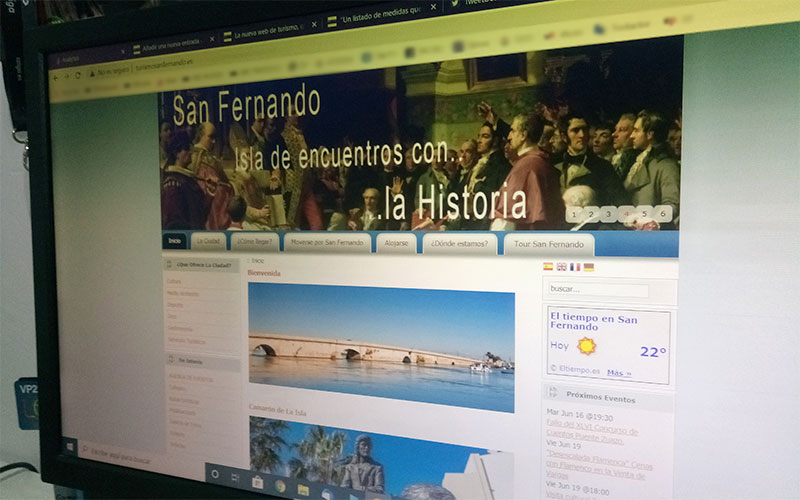This screenshot has height=500, width=800.
Task: Click the 'buscar...' search field
Action: coord(598,289)
